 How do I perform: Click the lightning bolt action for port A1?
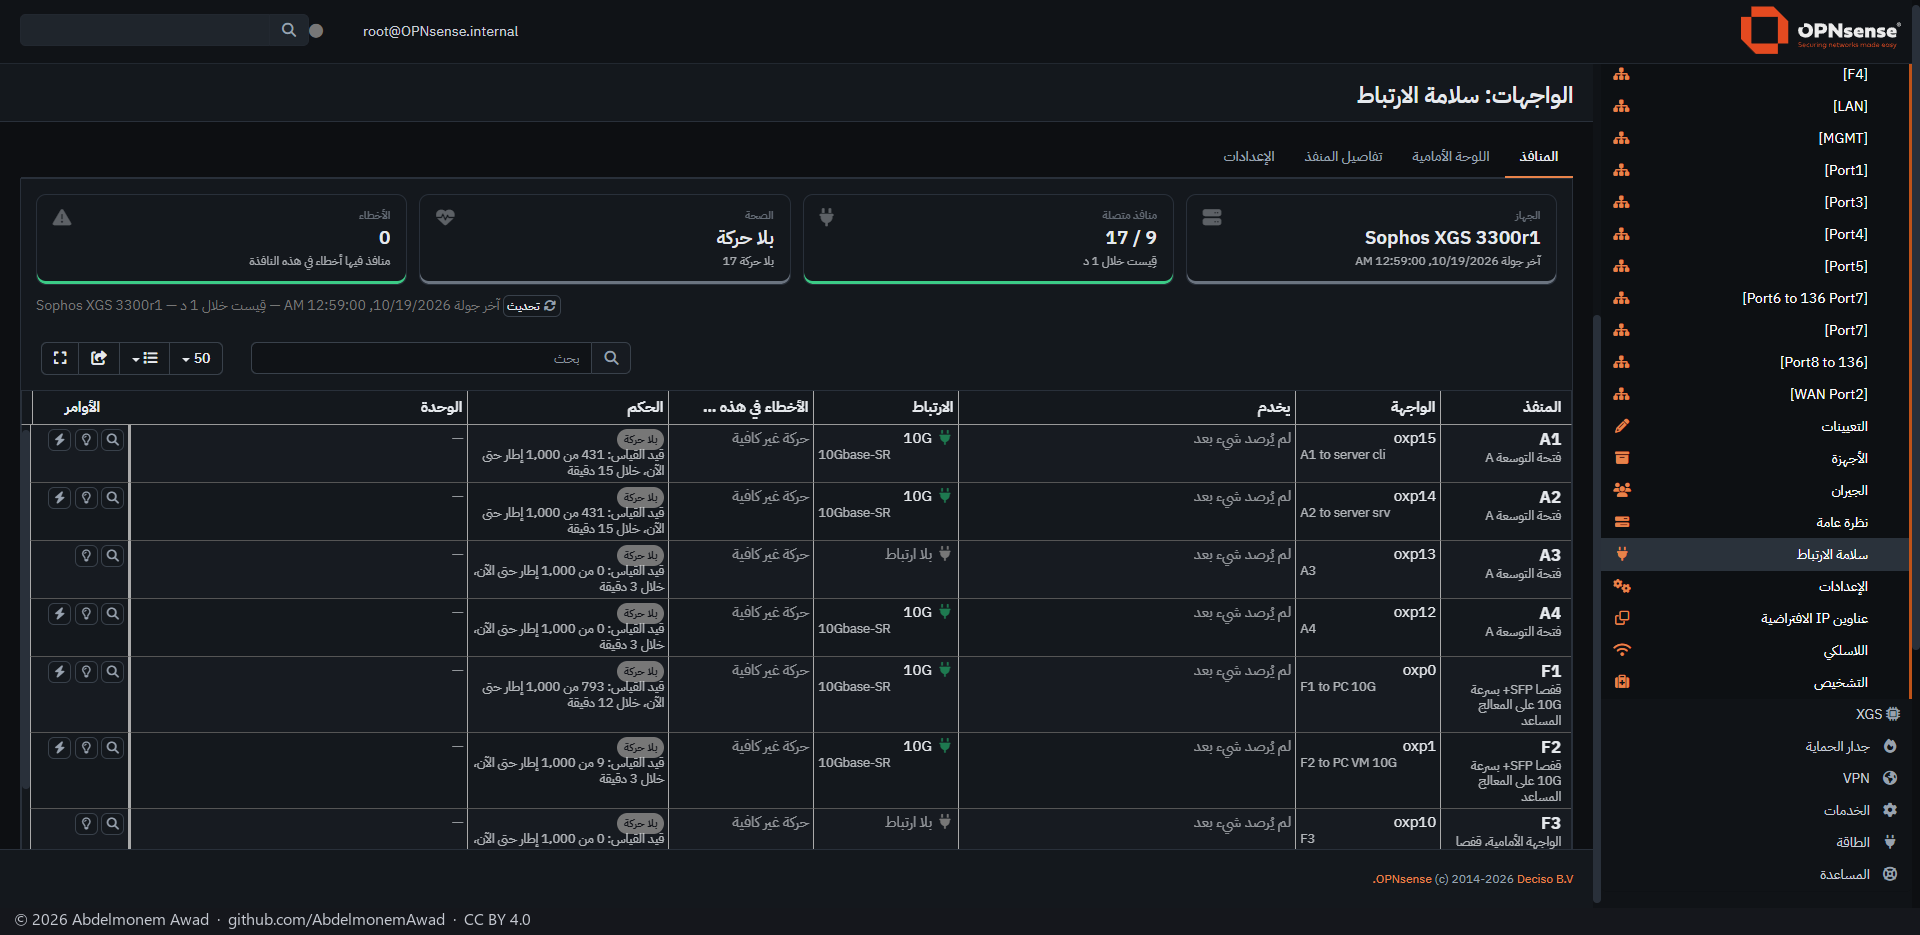(x=60, y=440)
